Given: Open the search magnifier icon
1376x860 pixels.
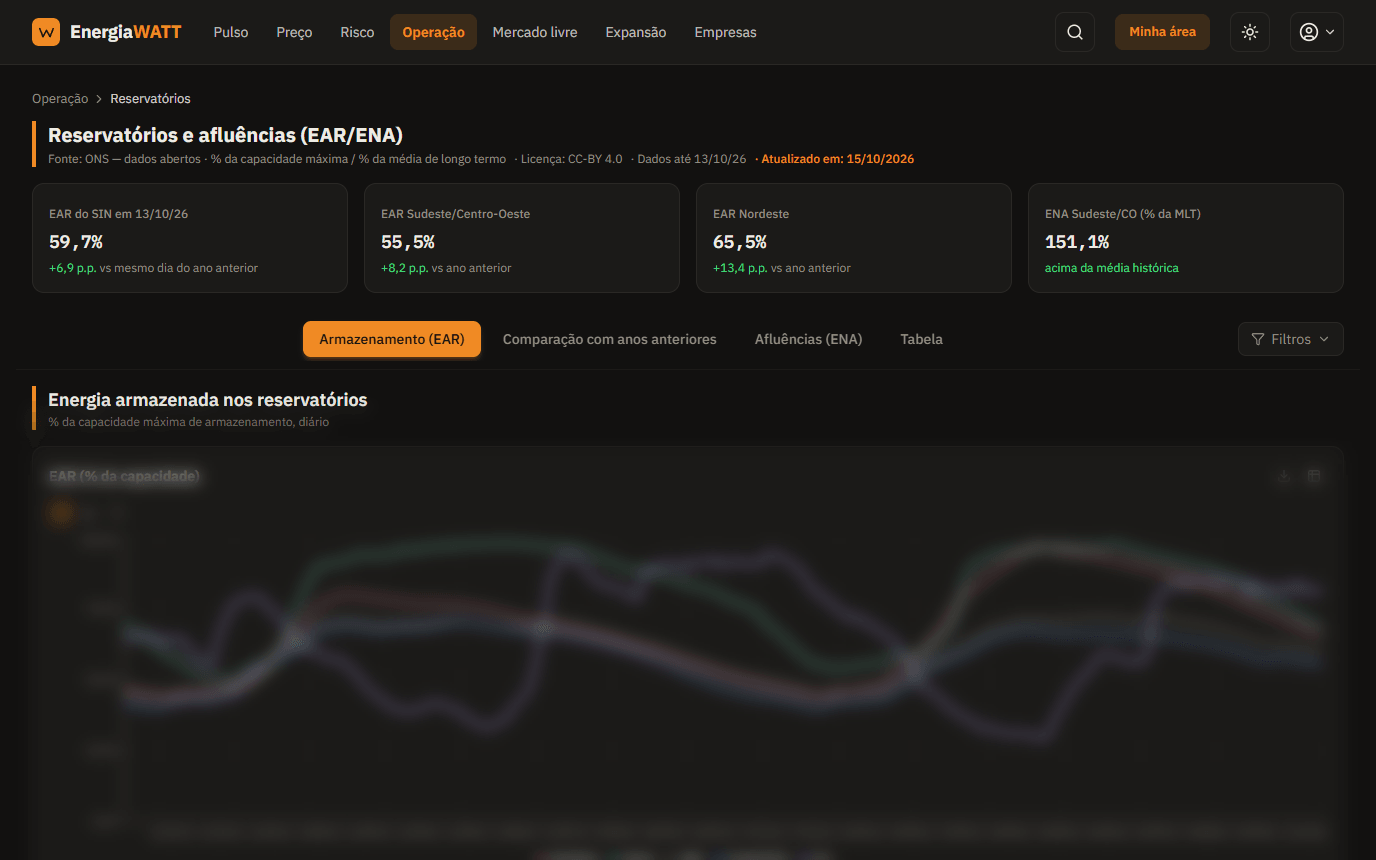Looking at the screenshot, I should coord(1075,32).
